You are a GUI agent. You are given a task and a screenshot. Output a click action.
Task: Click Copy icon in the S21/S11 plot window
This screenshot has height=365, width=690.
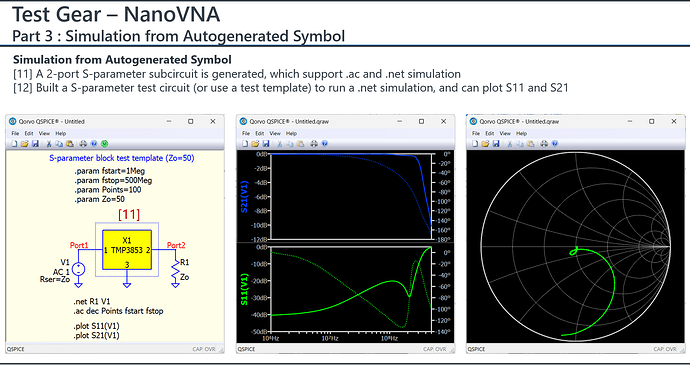click(x=290, y=144)
